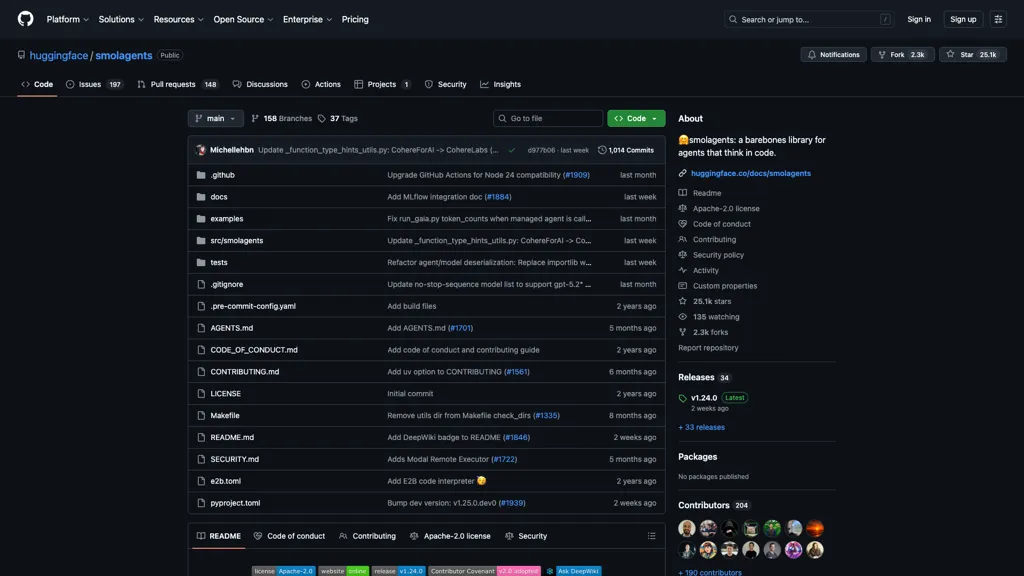Screen dimensions: 1024x576
Task: Click the first contributor avatar
Action: point(686,528)
